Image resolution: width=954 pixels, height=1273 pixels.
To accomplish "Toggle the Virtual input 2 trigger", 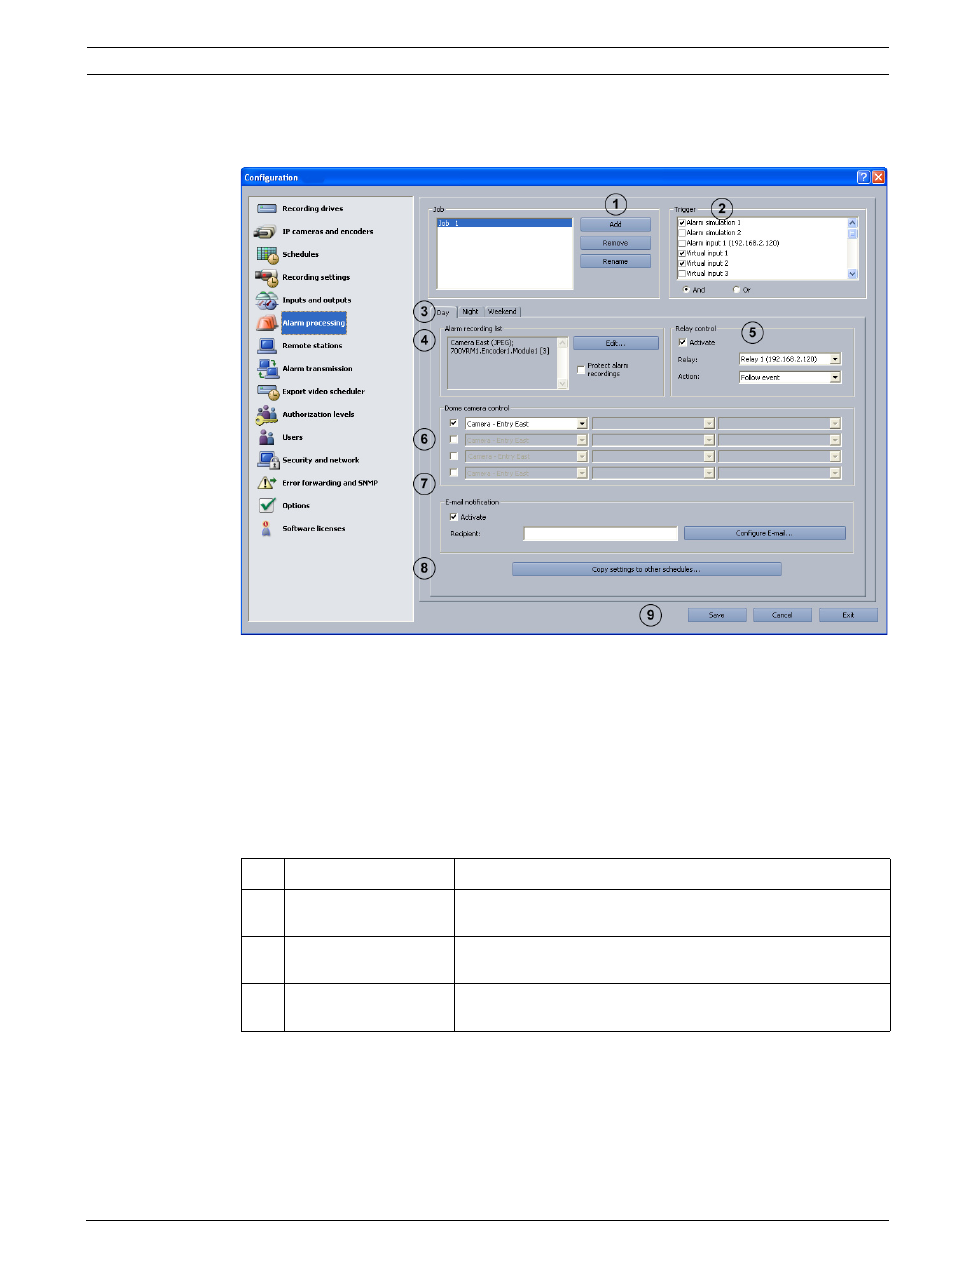I will click(x=682, y=264).
